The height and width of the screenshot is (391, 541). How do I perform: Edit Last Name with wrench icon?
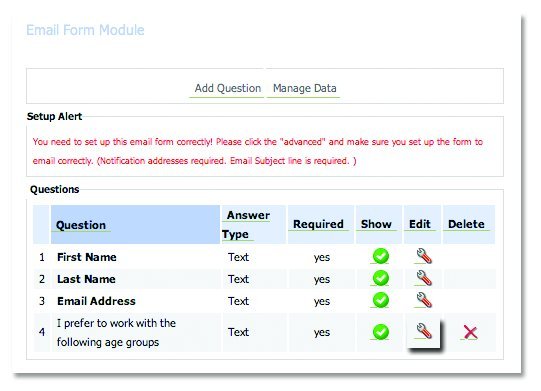point(424,278)
